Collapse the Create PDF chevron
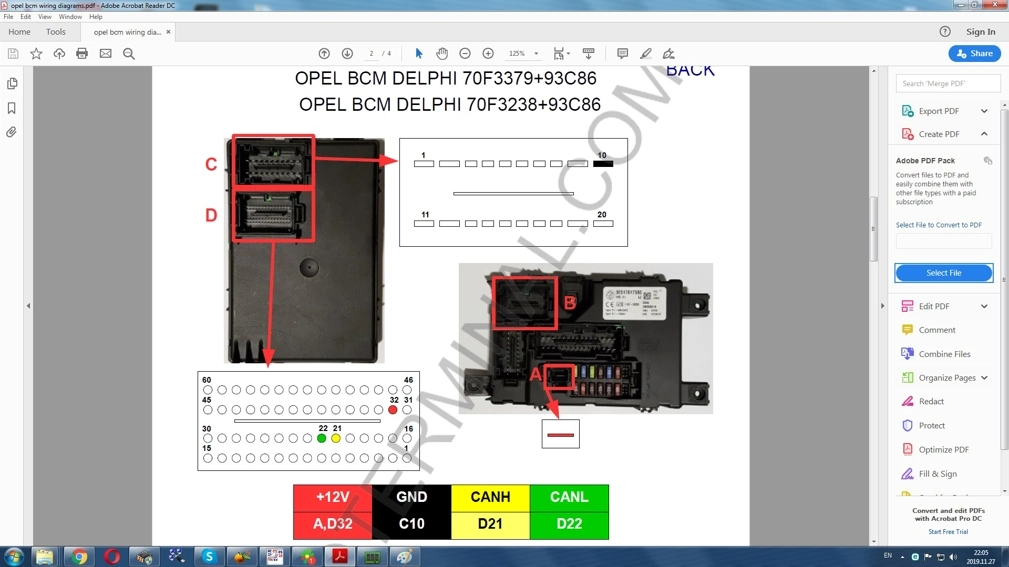Image resolution: width=1009 pixels, height=567 pixels. click(x=984, y=134)
